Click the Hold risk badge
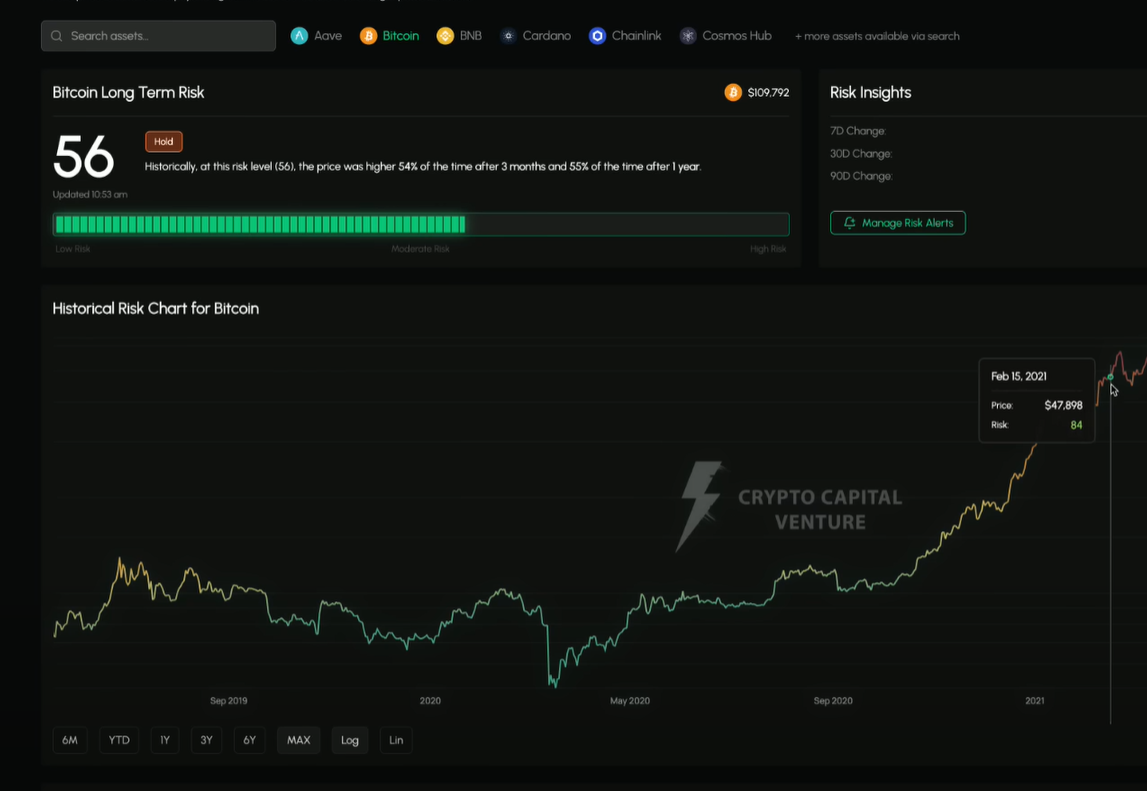The image size is (1147, 791). [x=163, y=142]
